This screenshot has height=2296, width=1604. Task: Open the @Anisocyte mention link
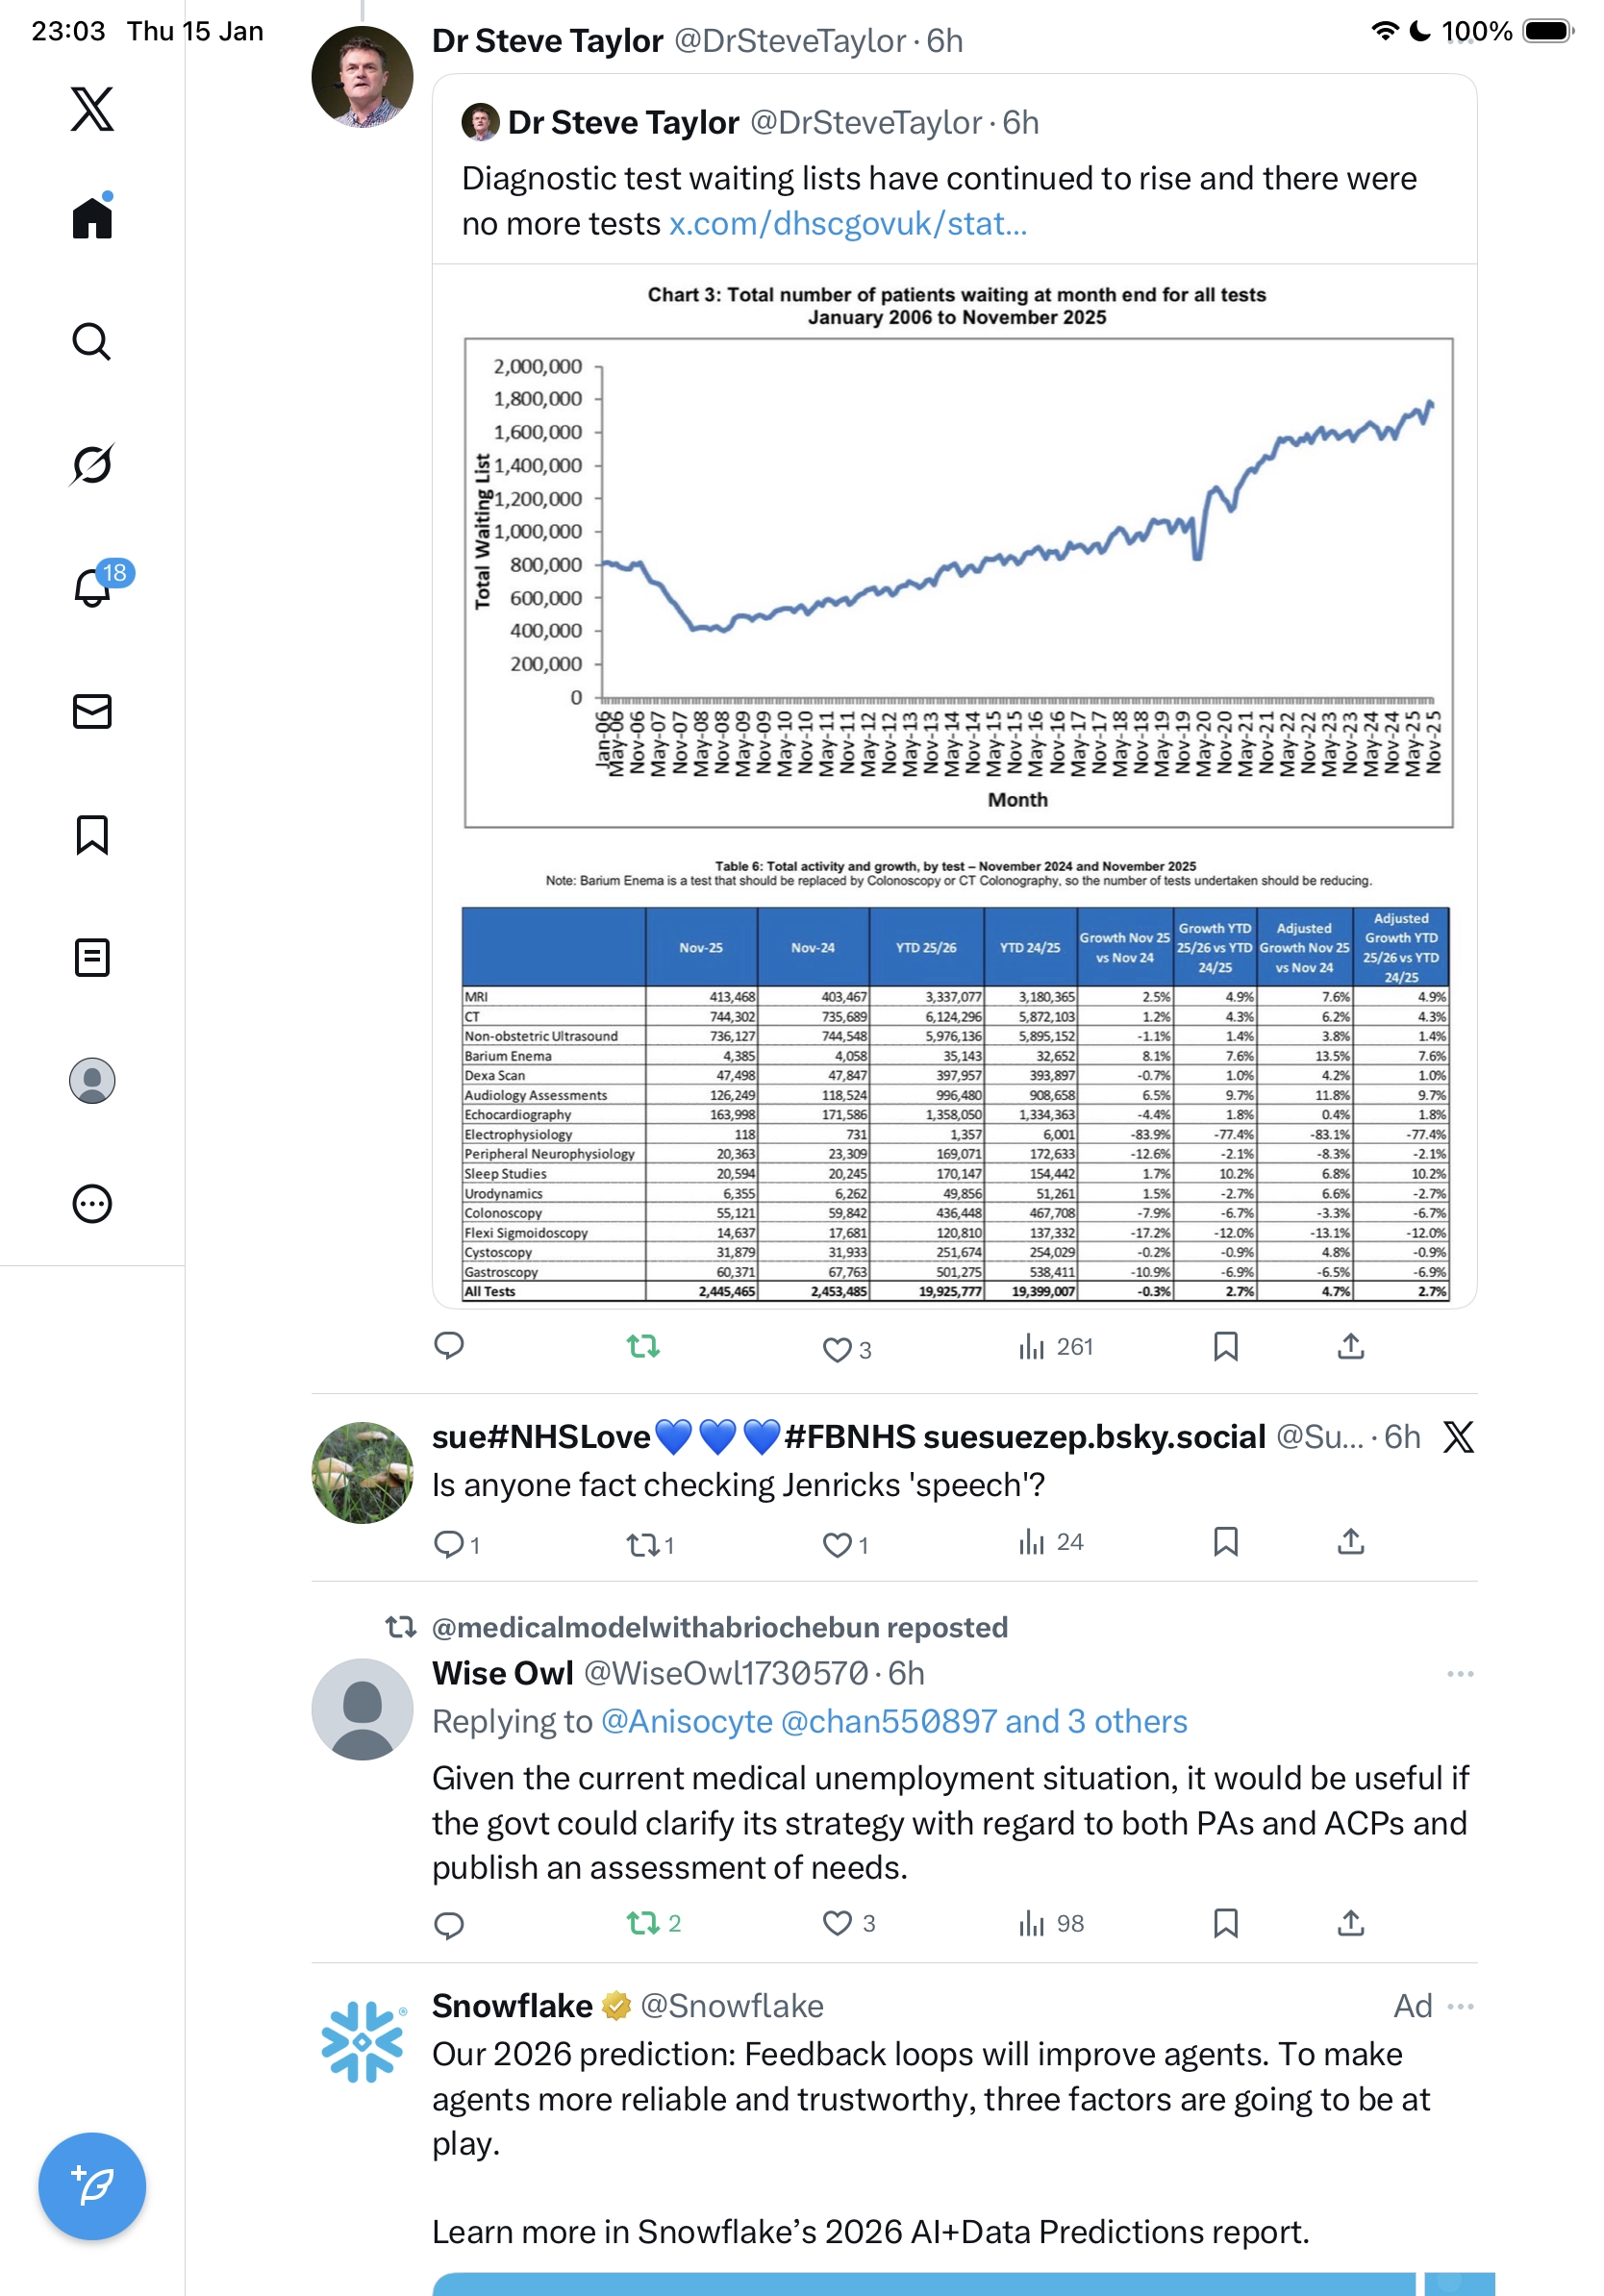(x=686, y=1721)
